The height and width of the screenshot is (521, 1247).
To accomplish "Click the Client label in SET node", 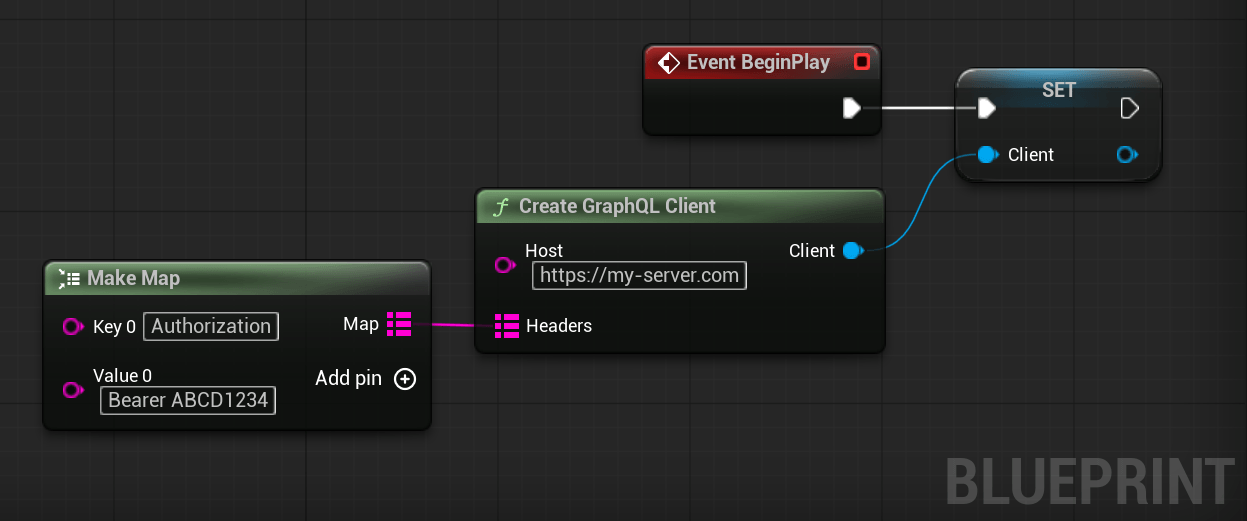I will pyautogui.click(x=1031, y=154).
